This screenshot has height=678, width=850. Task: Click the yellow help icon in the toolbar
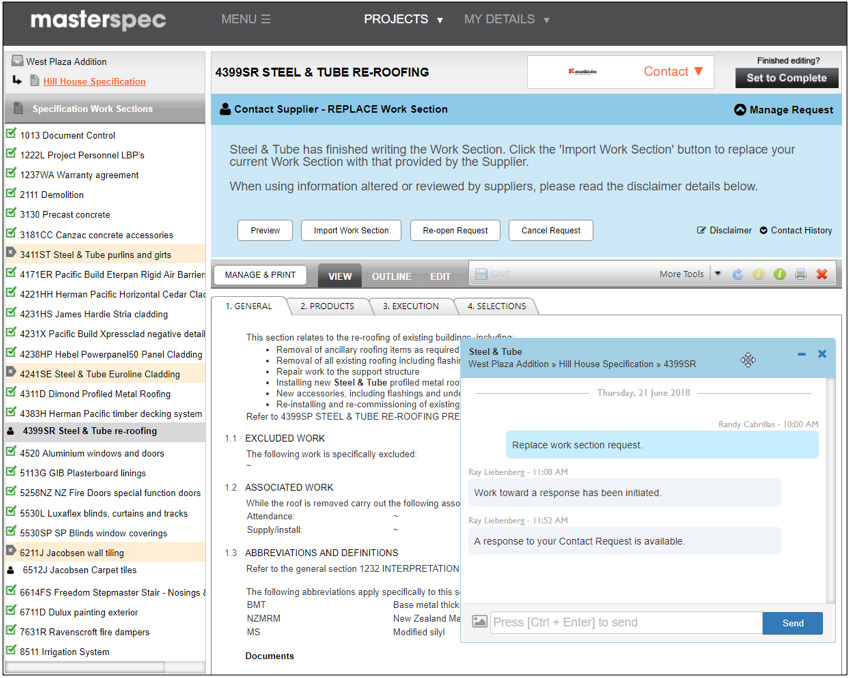click(758, 275)
